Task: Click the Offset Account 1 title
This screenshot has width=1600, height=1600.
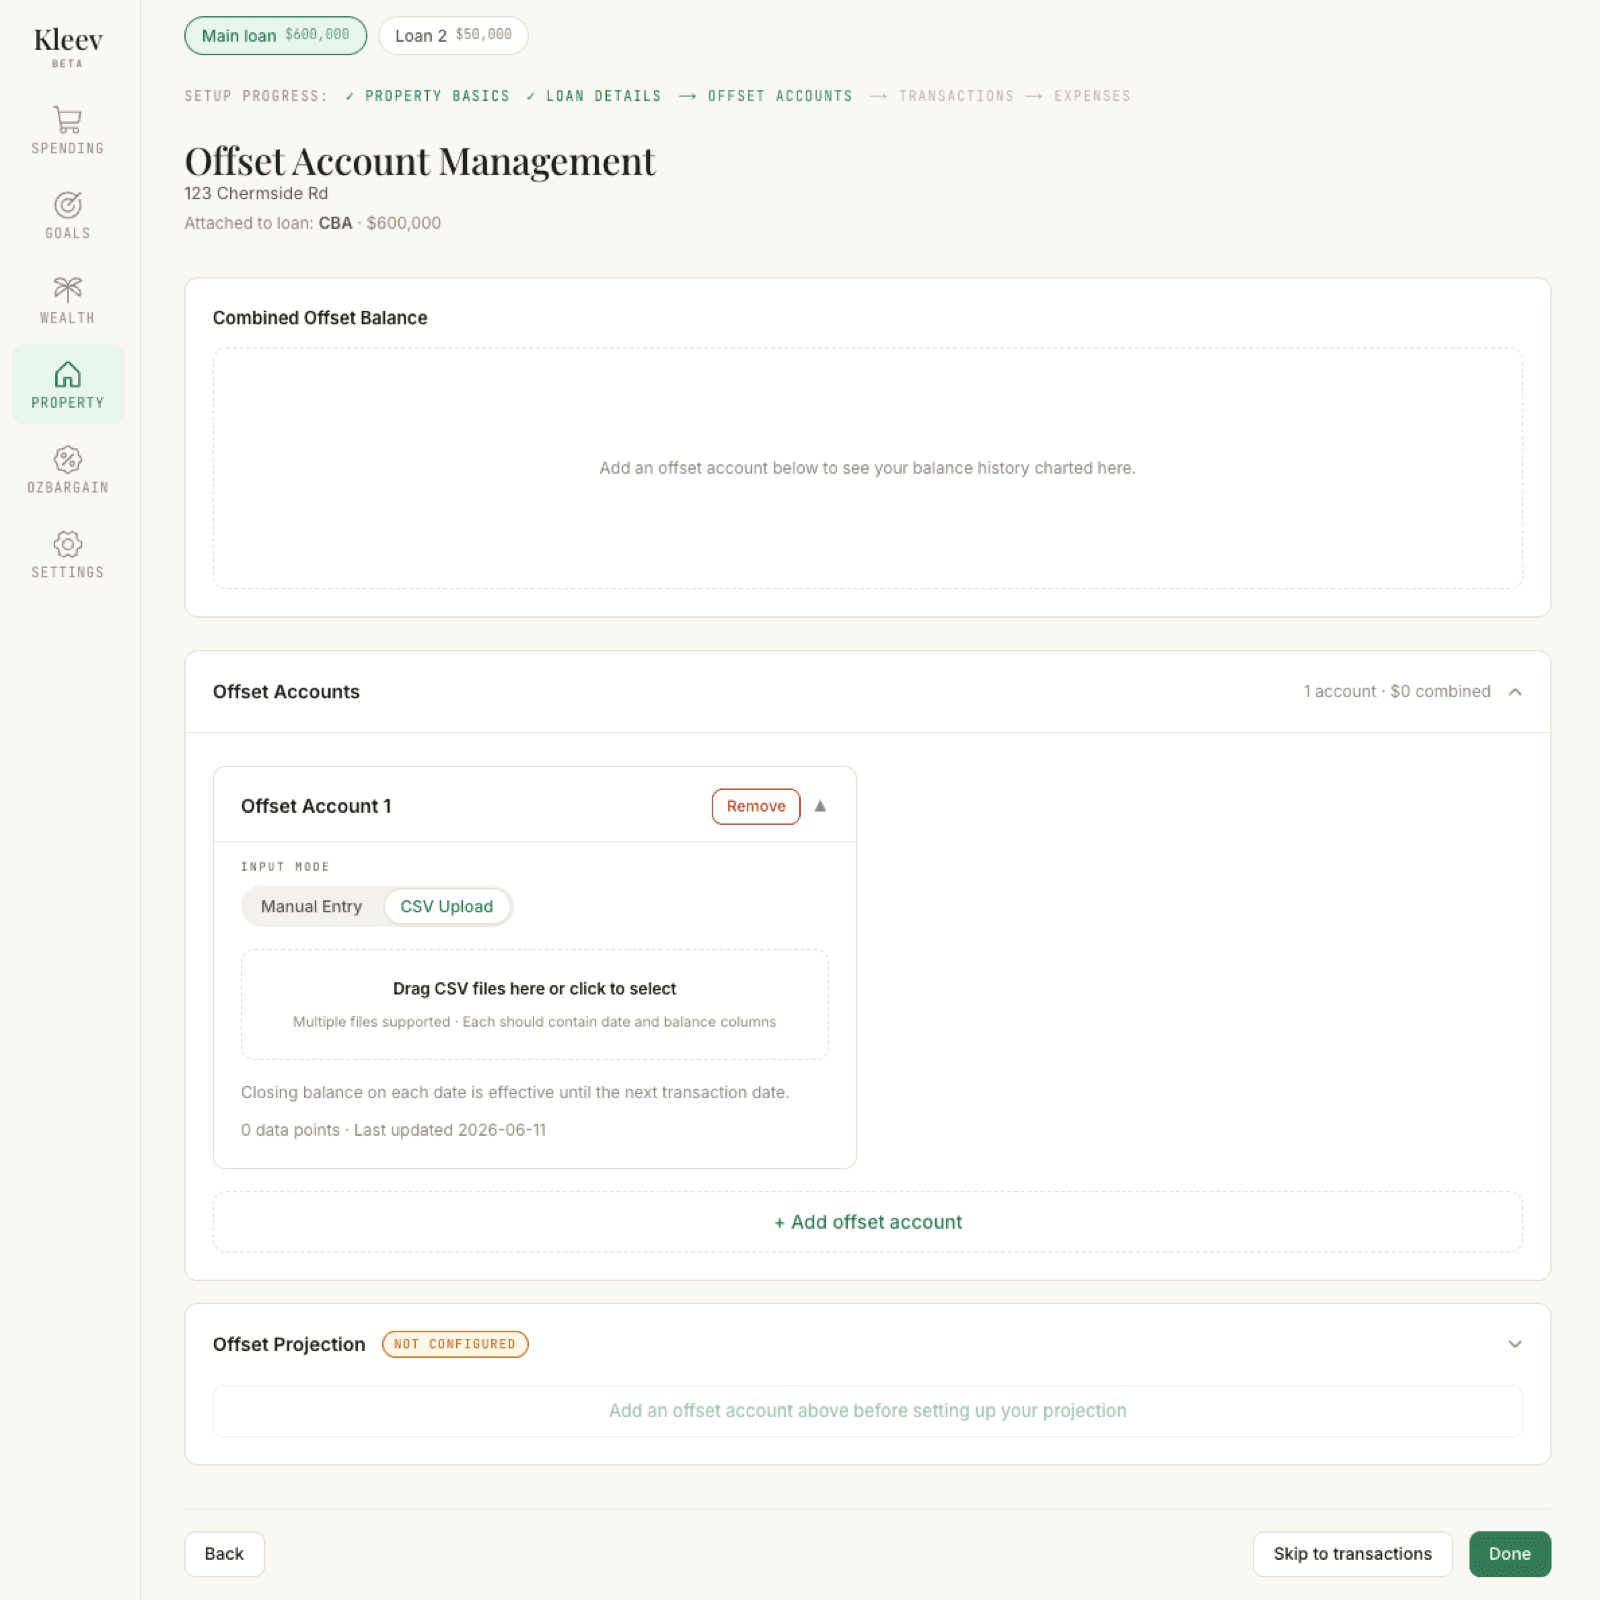Action: [316, 806]
